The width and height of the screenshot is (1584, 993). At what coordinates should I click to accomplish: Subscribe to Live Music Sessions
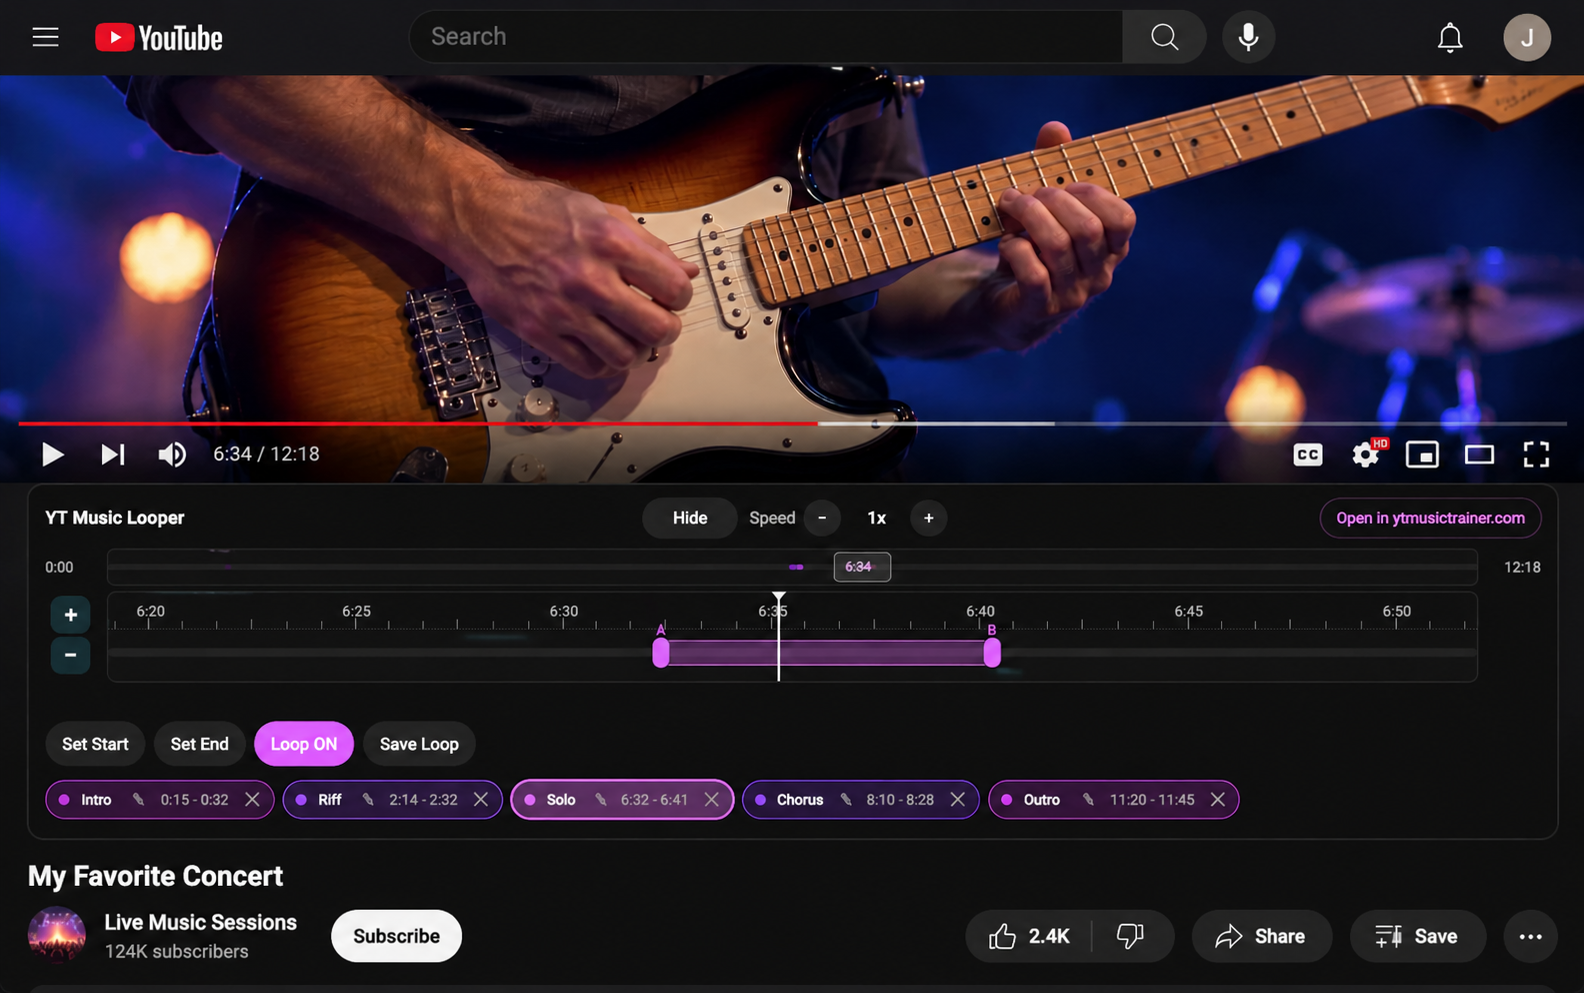(396, 936)
